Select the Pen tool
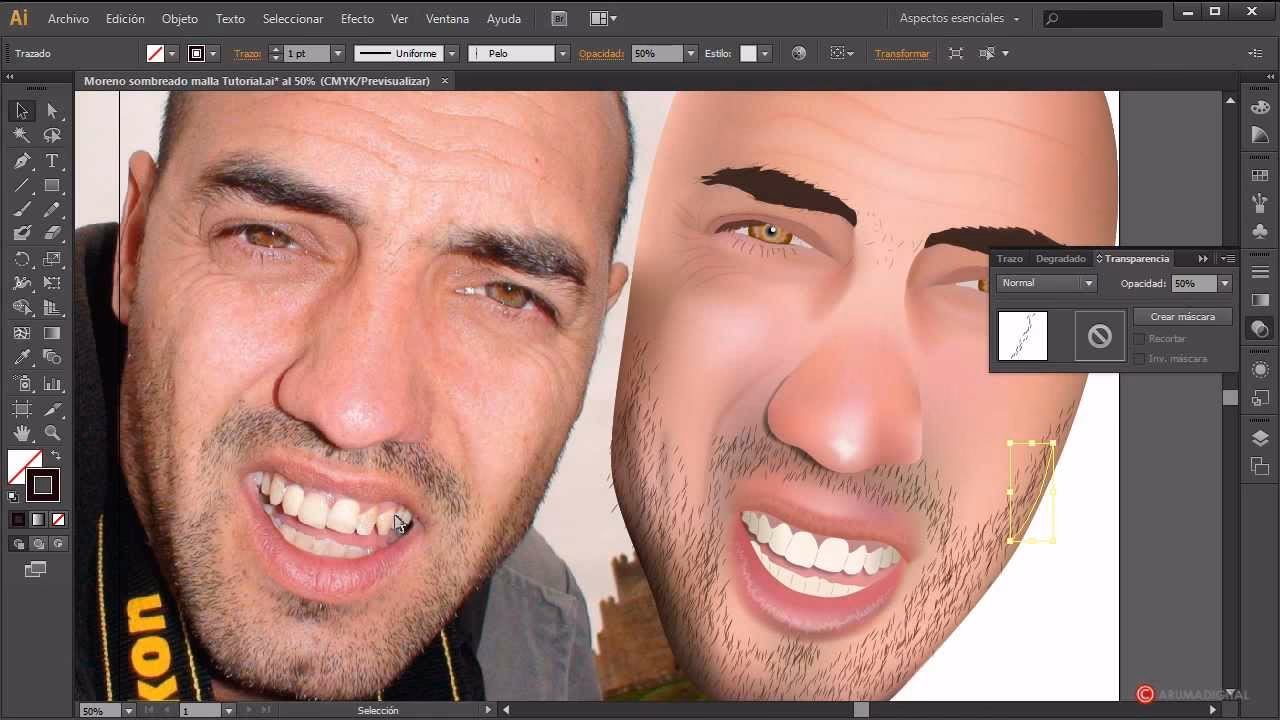 point(22,161)
